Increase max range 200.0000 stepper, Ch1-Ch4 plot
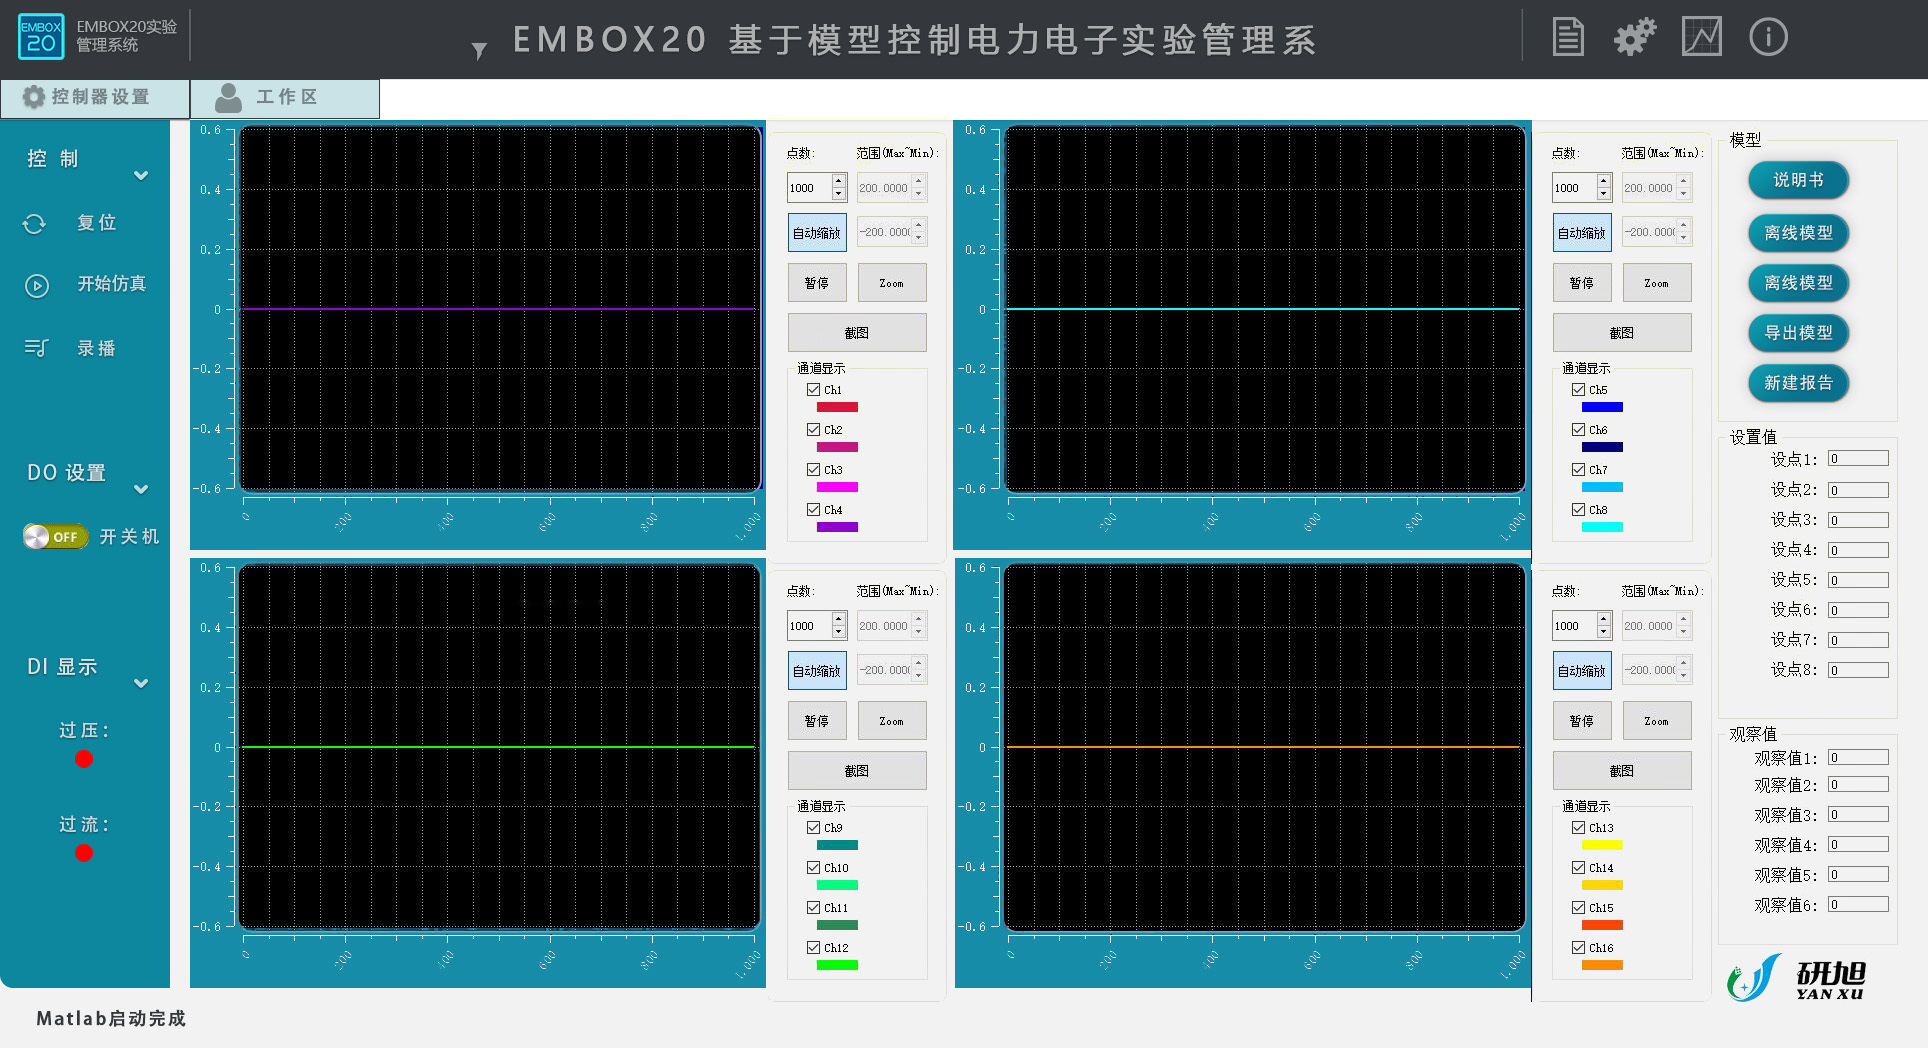This screenshot has height=1048, width=1928. pyautogui.click(x=919, y=182)
